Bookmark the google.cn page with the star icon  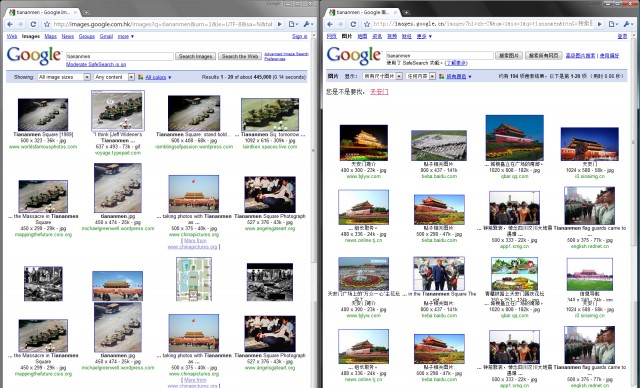click(x=367, y=24)
